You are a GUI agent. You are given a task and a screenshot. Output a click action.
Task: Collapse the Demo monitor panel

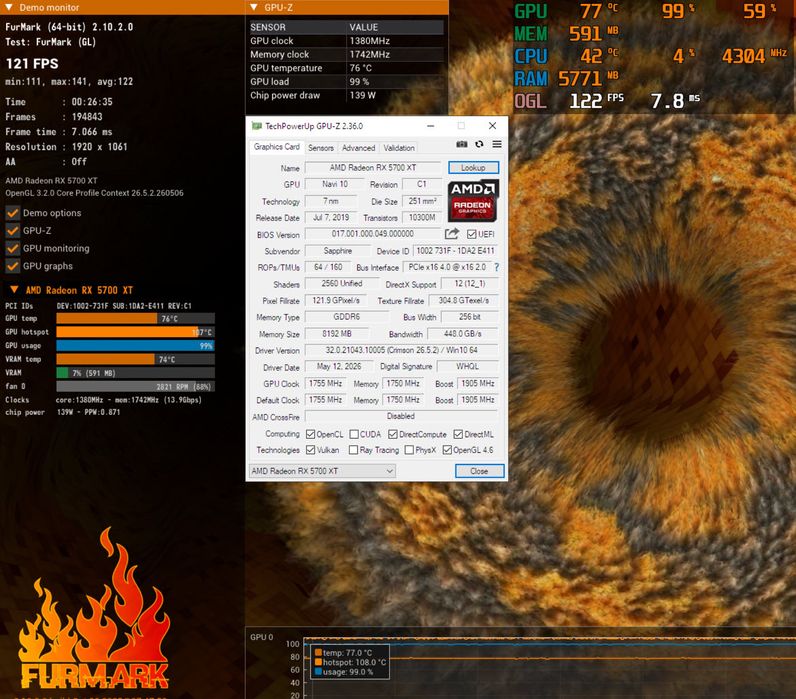tap(9, 7)
